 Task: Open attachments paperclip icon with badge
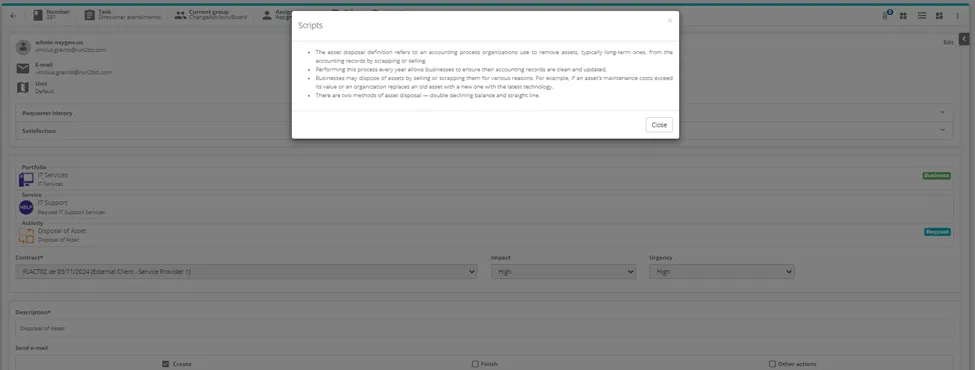tap(886, 15)
